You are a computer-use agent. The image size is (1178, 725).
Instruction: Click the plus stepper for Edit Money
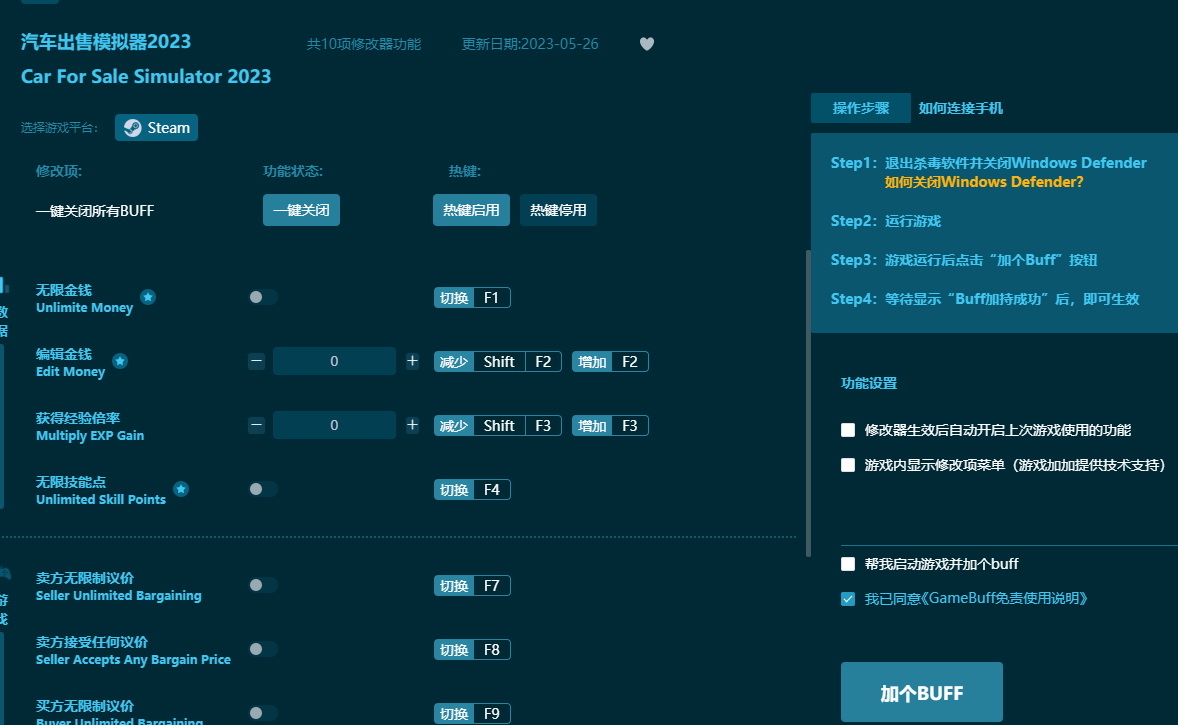click(412, 361)
